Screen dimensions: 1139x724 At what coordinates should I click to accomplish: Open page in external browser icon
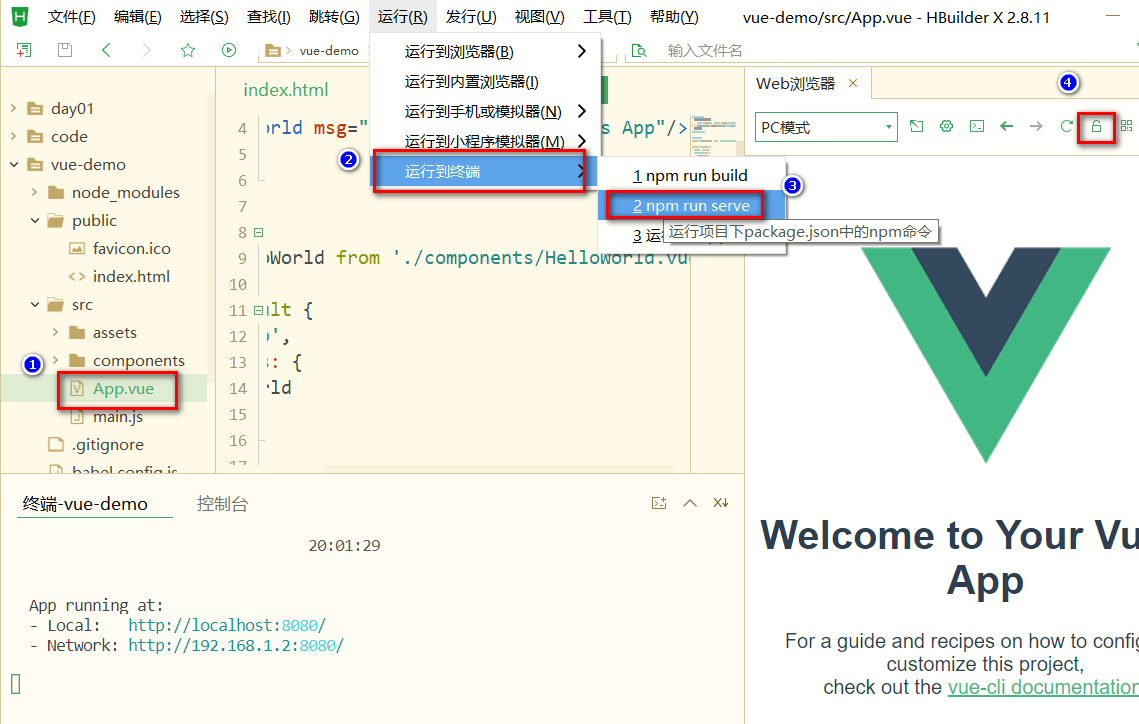(x=917, y=126)
